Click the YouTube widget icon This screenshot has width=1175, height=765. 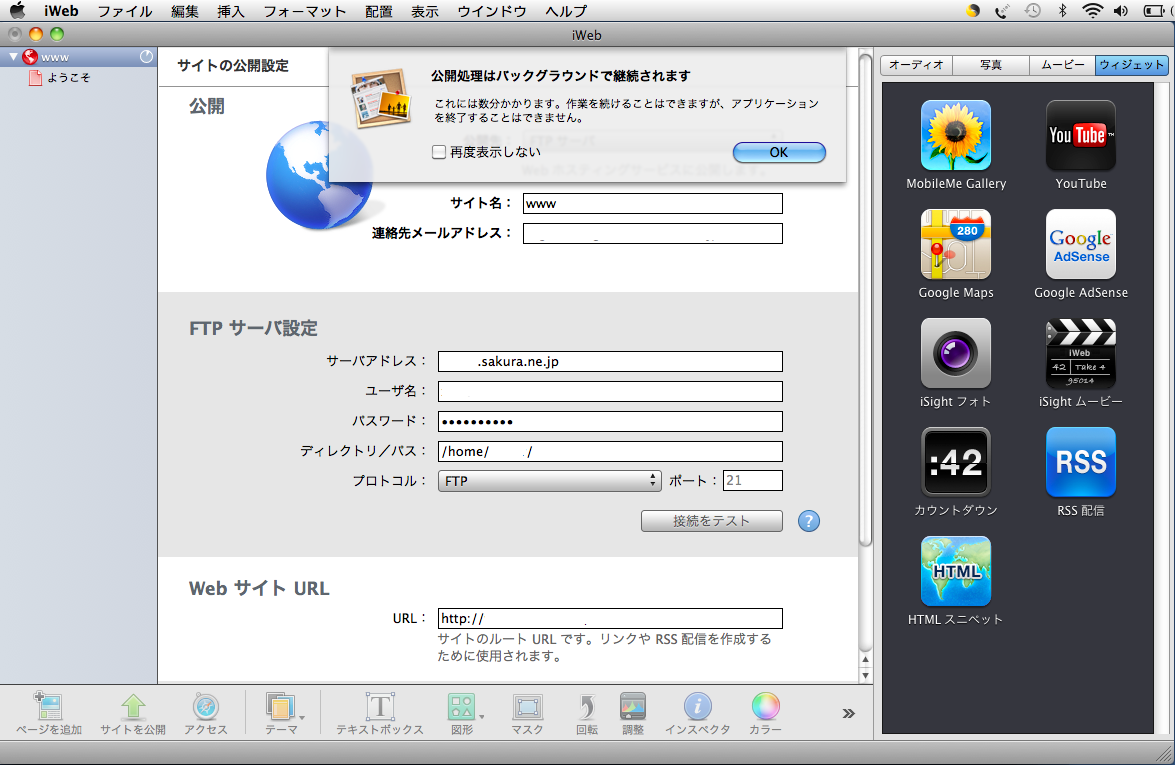pos(1080,135)
